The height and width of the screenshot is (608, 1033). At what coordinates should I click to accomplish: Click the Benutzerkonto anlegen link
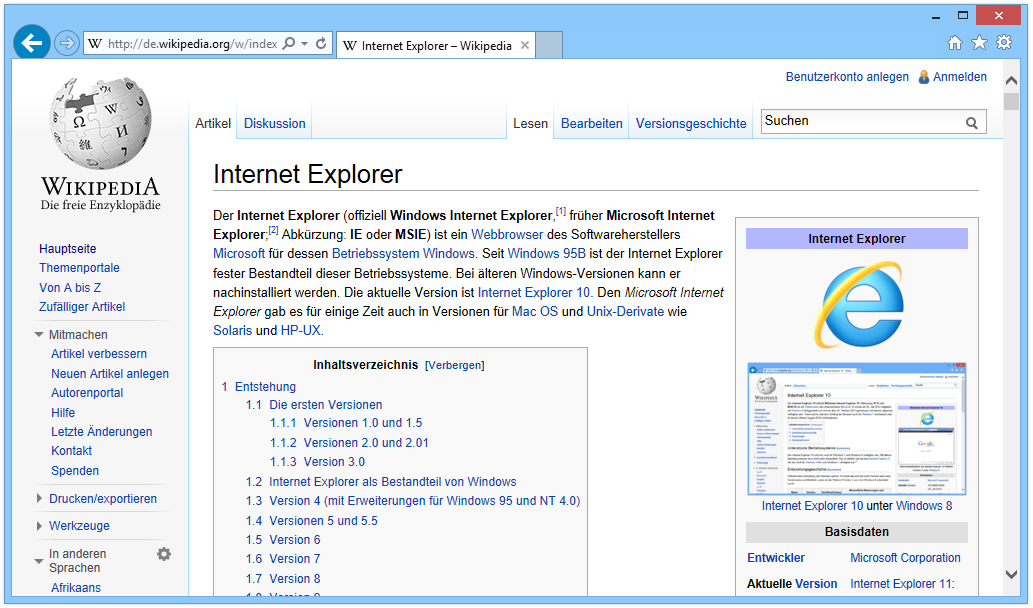[847, 77]
